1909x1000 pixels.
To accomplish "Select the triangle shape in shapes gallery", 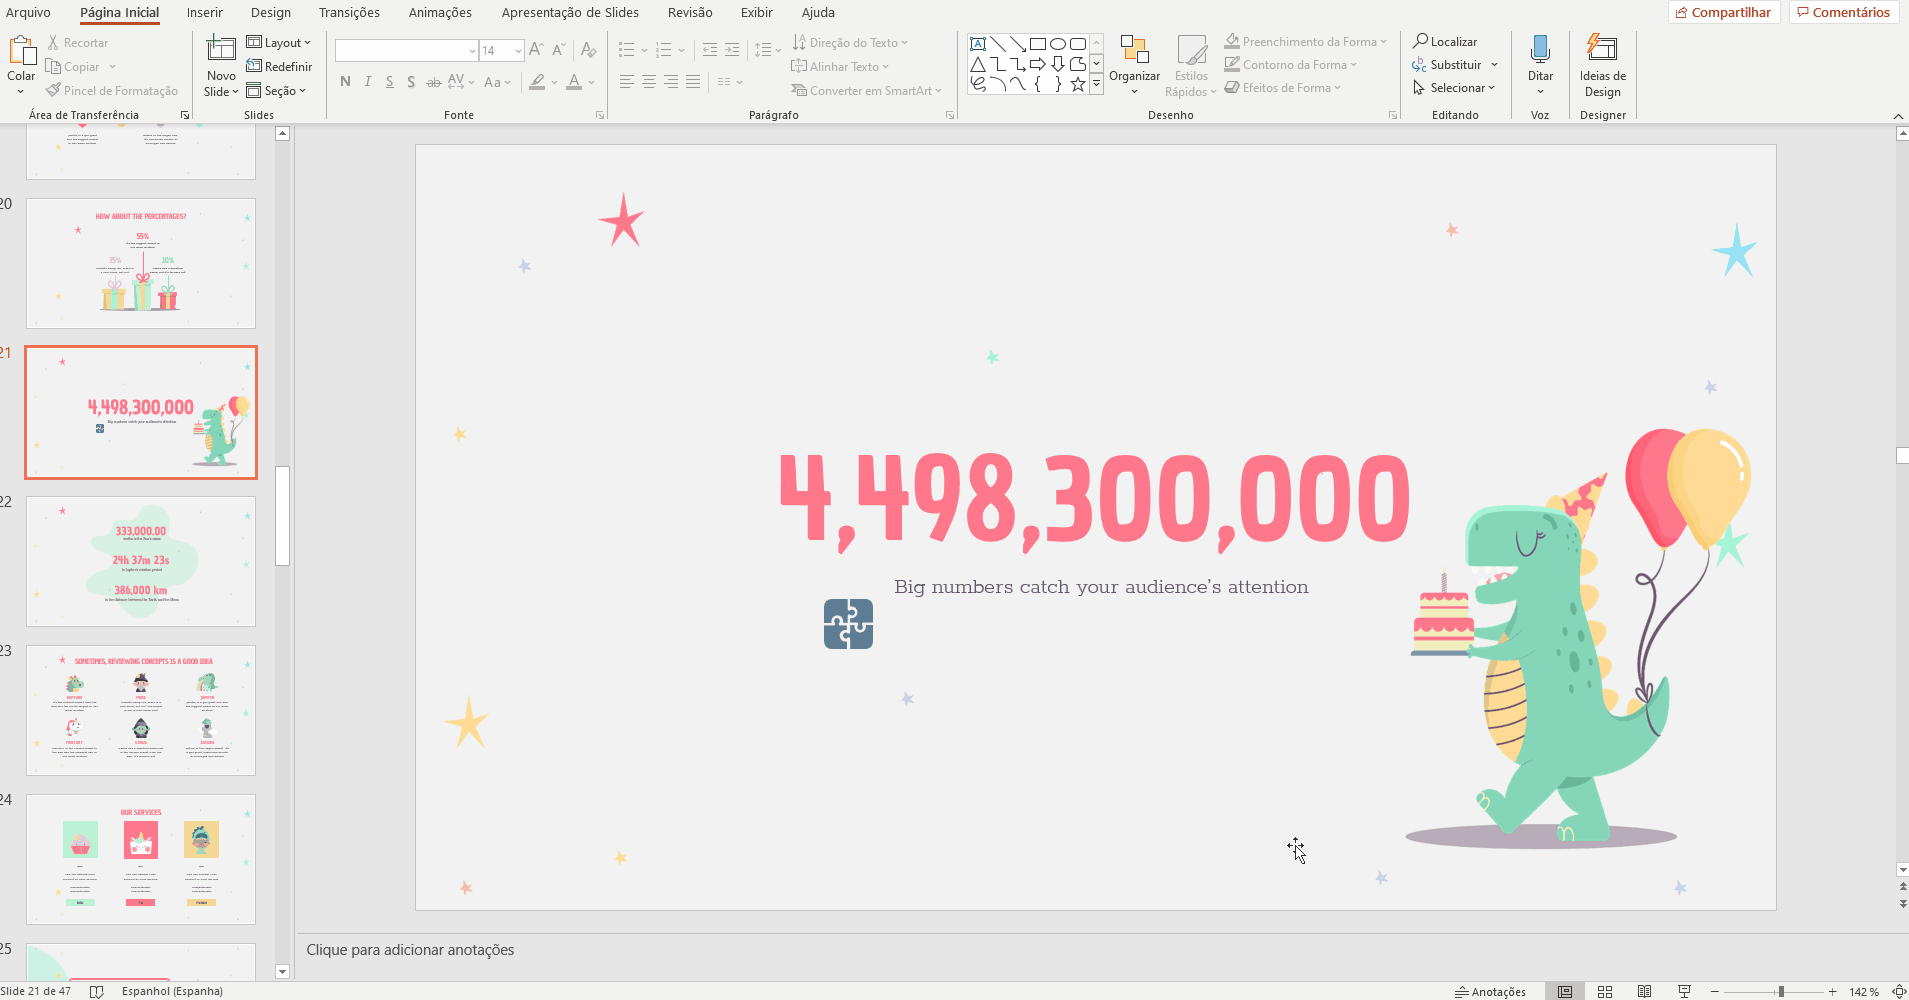I will click(978, 64).
